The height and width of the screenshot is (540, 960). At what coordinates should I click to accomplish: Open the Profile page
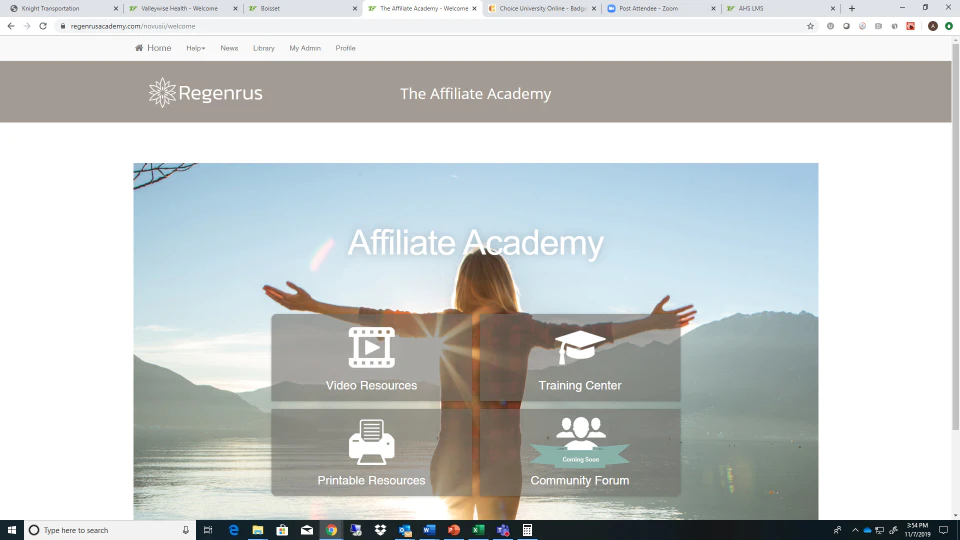[345, 48]
